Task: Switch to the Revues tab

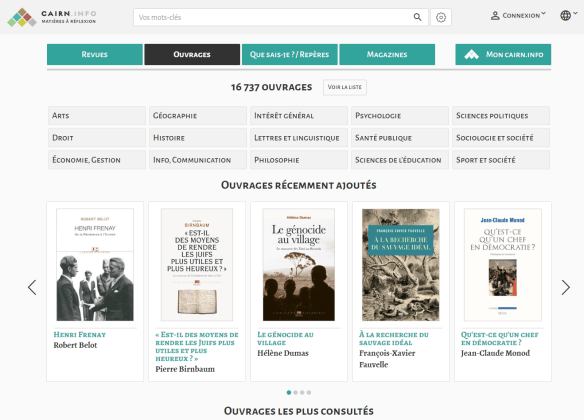Action: (95, 54)
